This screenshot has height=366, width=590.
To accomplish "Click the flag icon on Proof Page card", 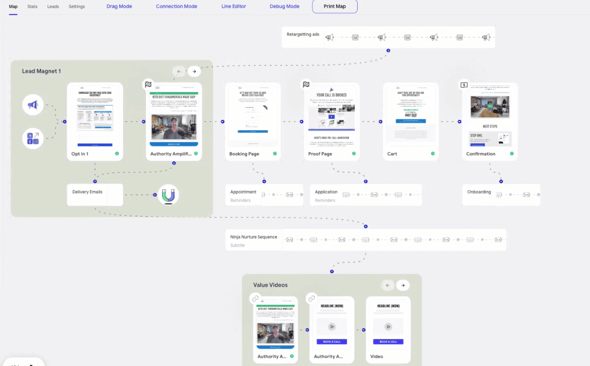I will (306, 84).
